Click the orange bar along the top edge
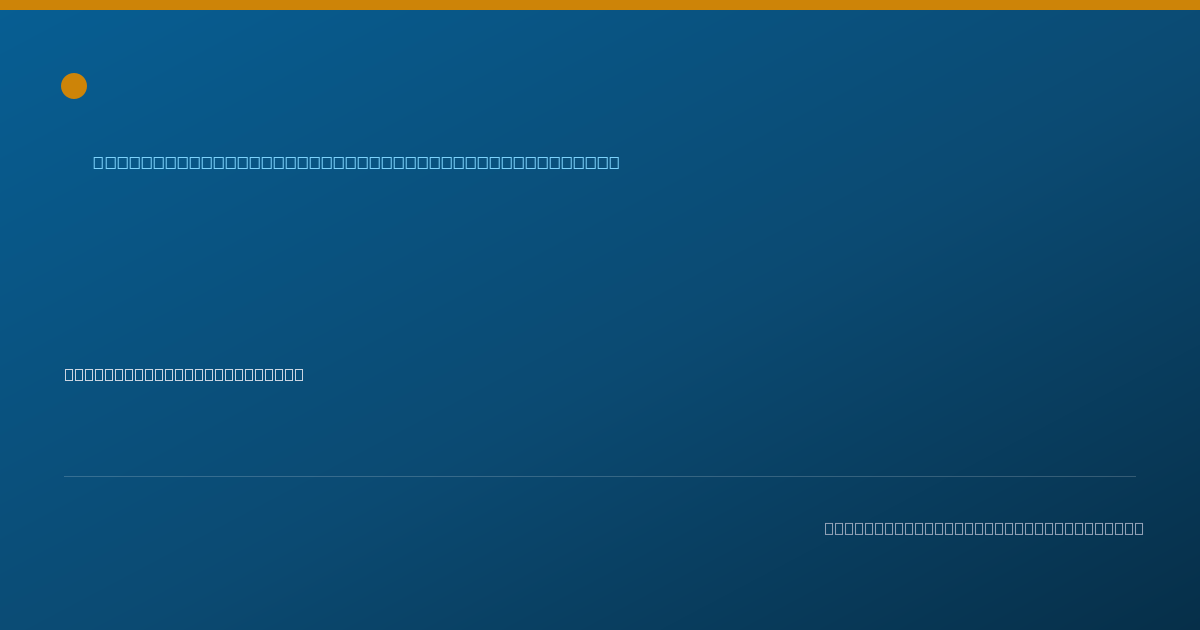This screenshot has height=630, width=1200. click(600, 5)
